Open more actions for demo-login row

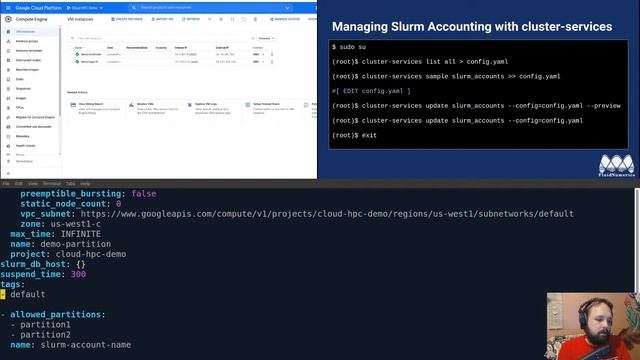click(272, 62)
